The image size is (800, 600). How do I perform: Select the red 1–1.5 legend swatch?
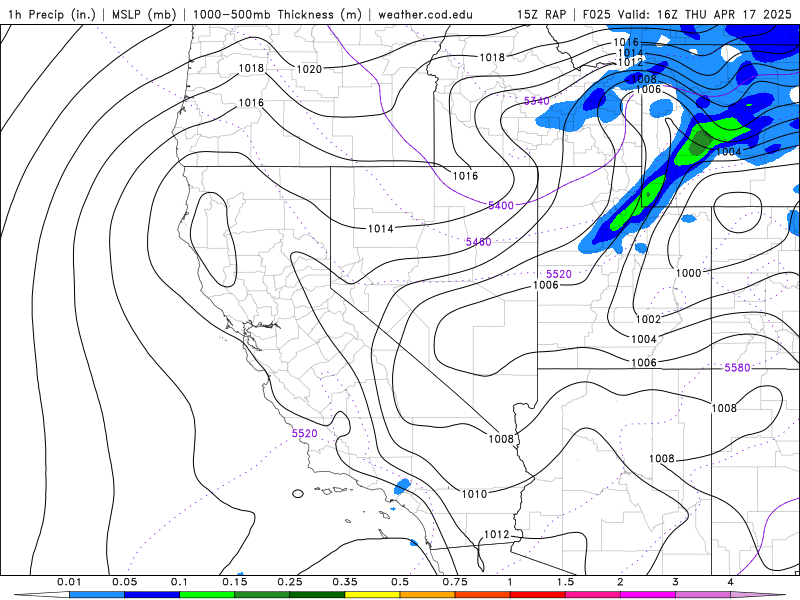coord(538,595)
